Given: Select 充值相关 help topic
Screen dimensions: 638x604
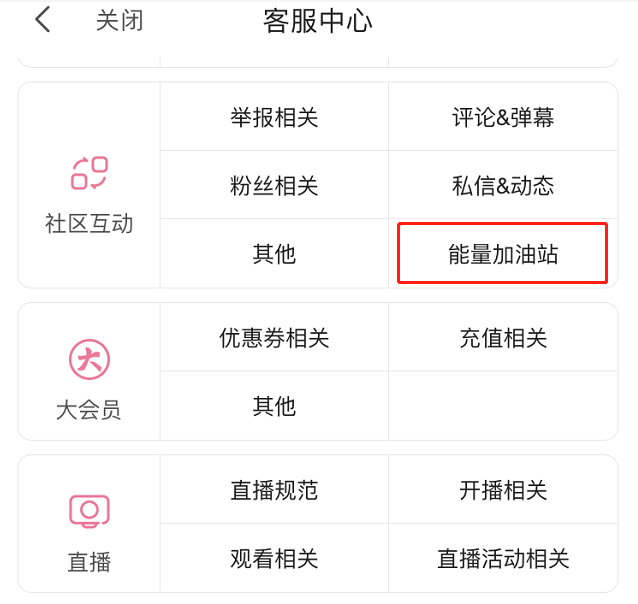Looking at the screenshot, I should (503, 338).
